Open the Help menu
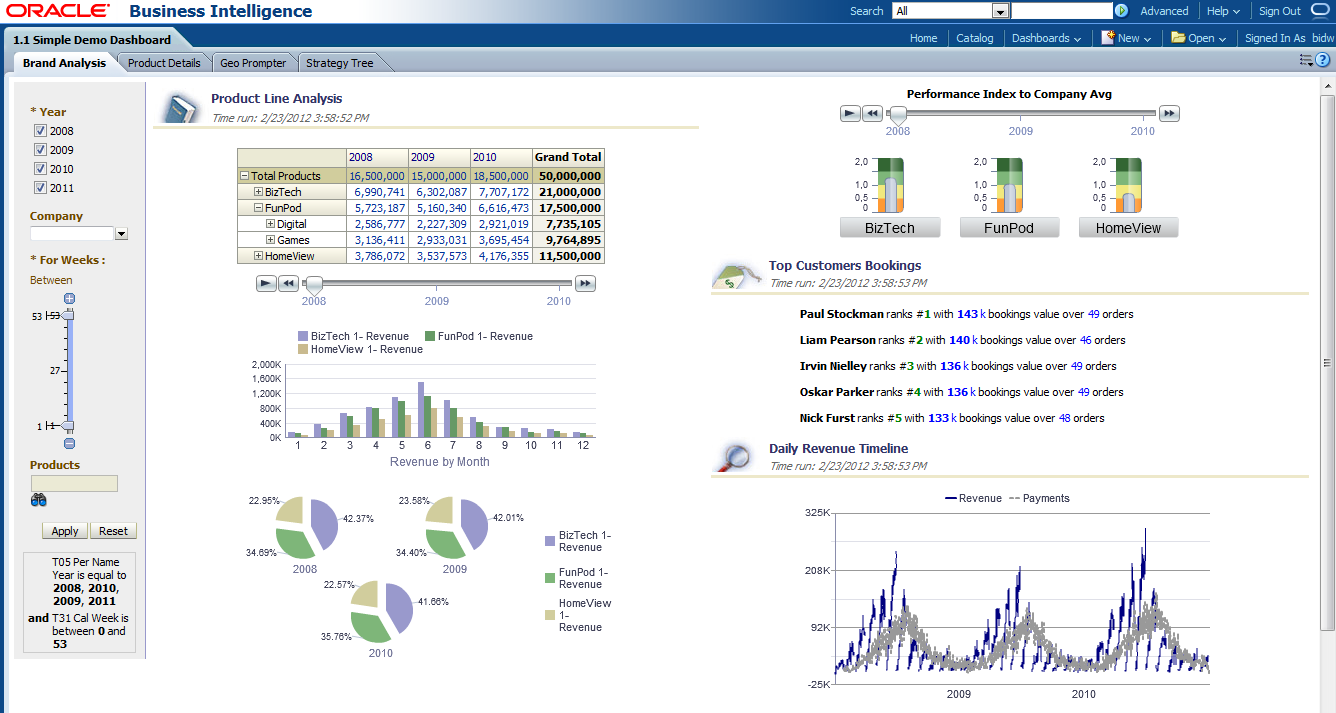Image resolution: width=1336 pixels, height=713 pixels. pyautogui.click(x=1223, y=11)
